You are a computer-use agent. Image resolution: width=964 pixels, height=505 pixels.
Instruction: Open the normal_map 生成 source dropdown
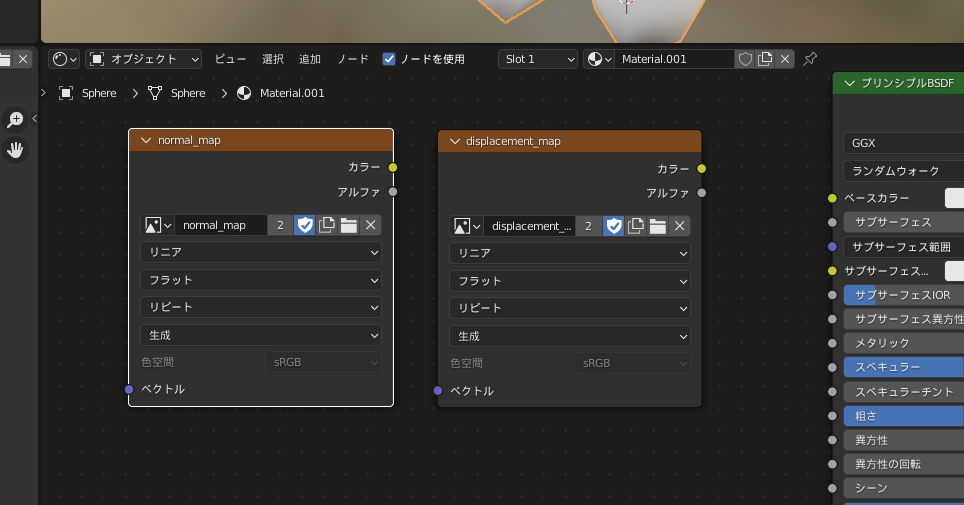click(261, 335)
